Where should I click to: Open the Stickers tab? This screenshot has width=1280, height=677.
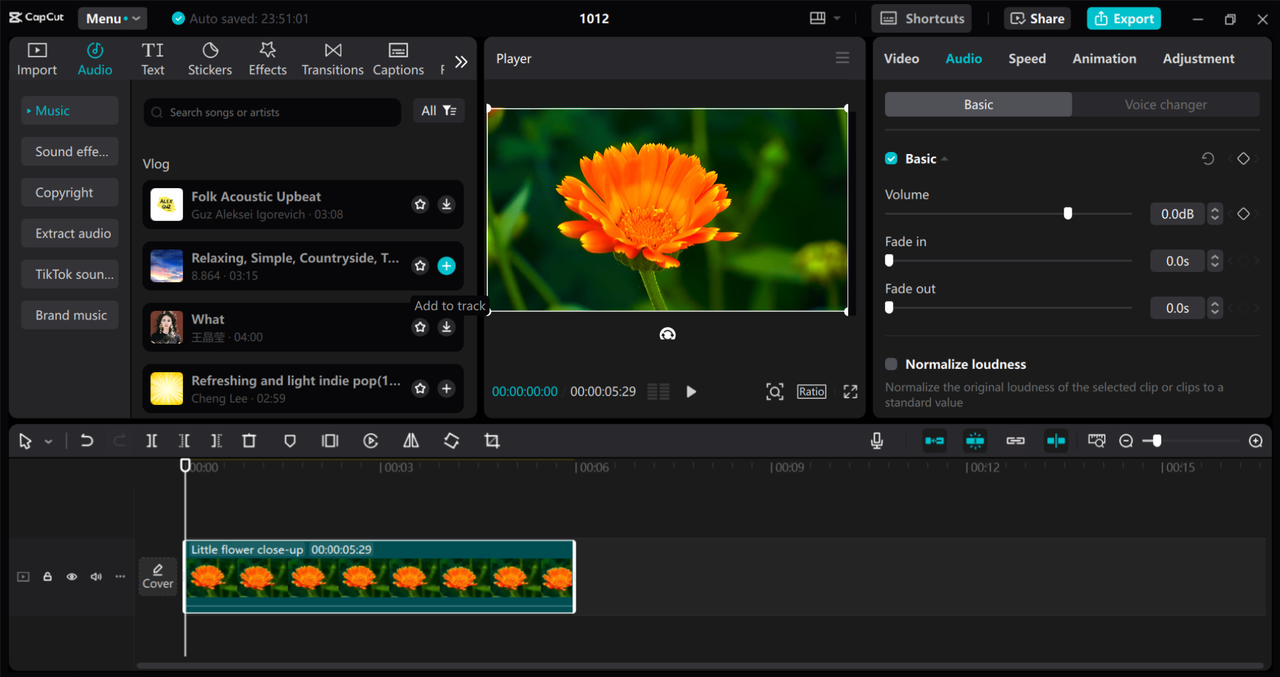click(210, 59)
